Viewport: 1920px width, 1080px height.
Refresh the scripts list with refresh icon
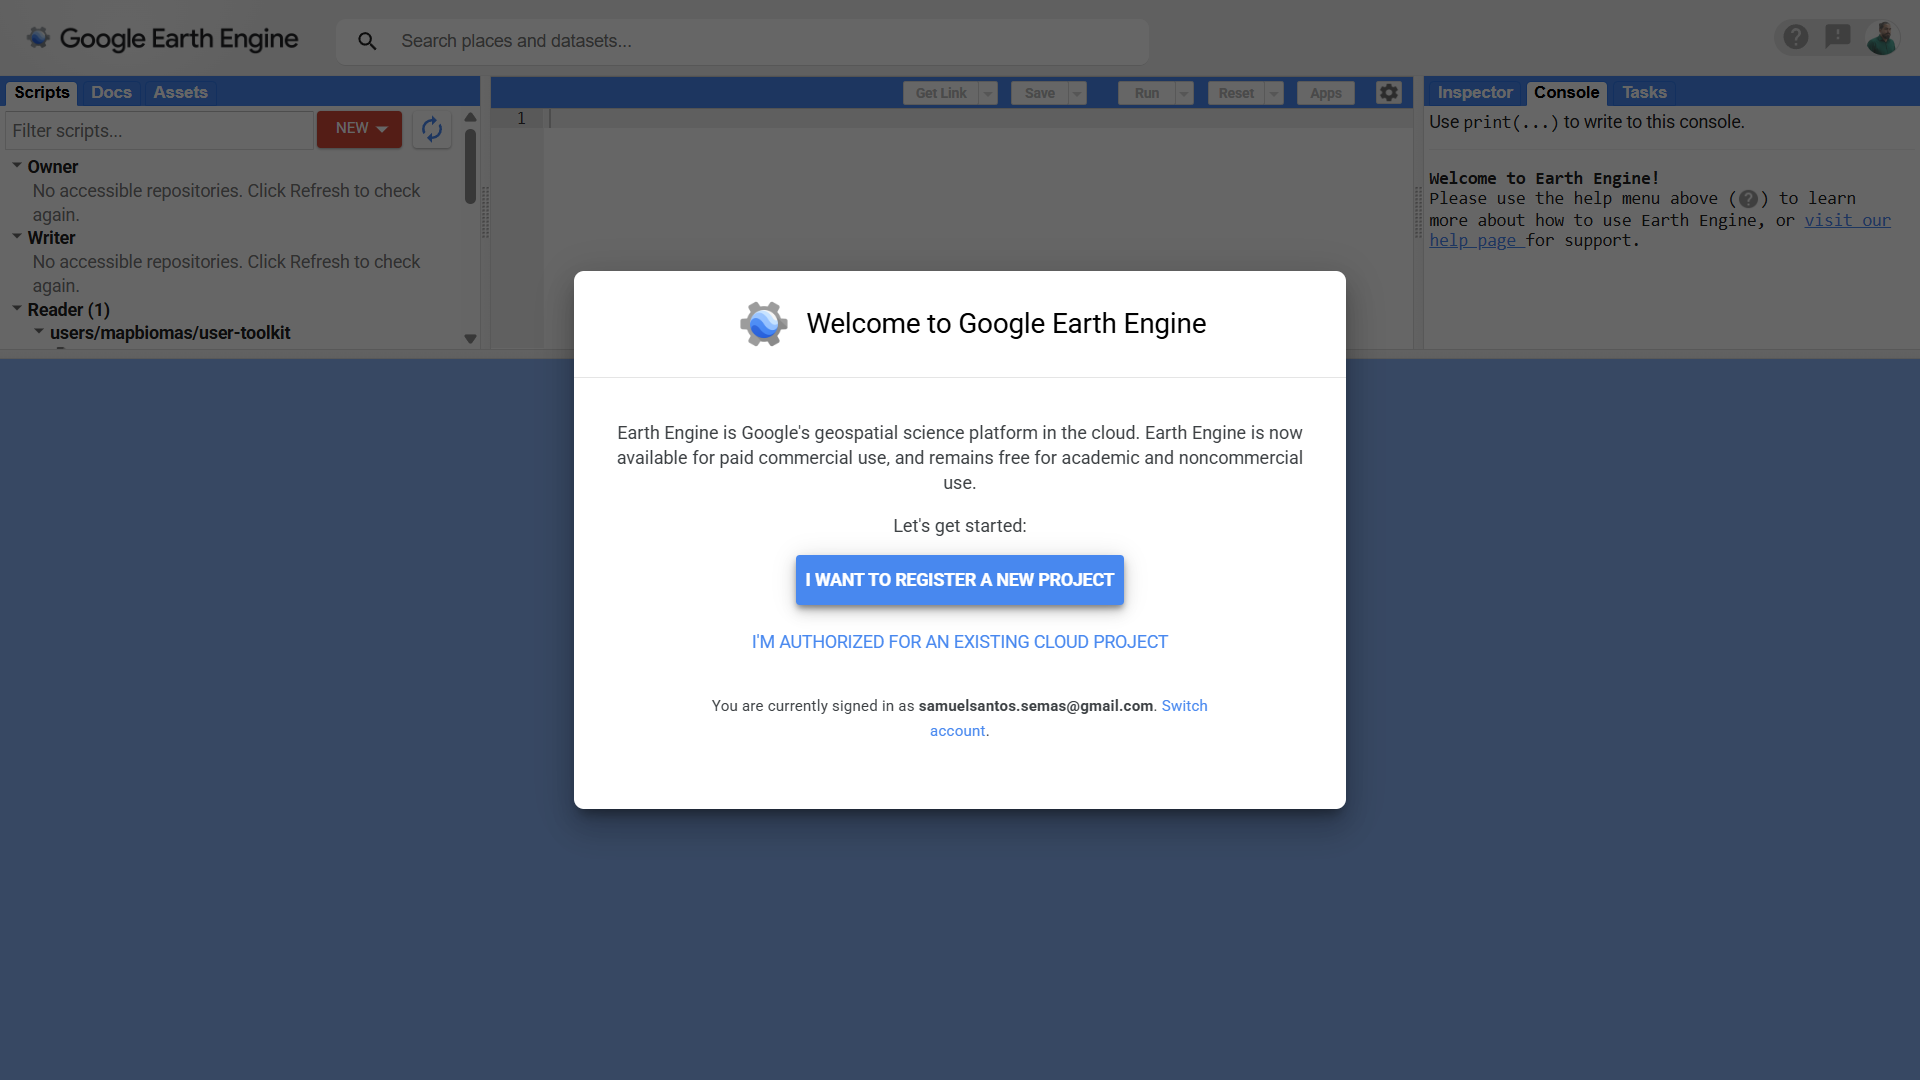click(x=431, y=129)
